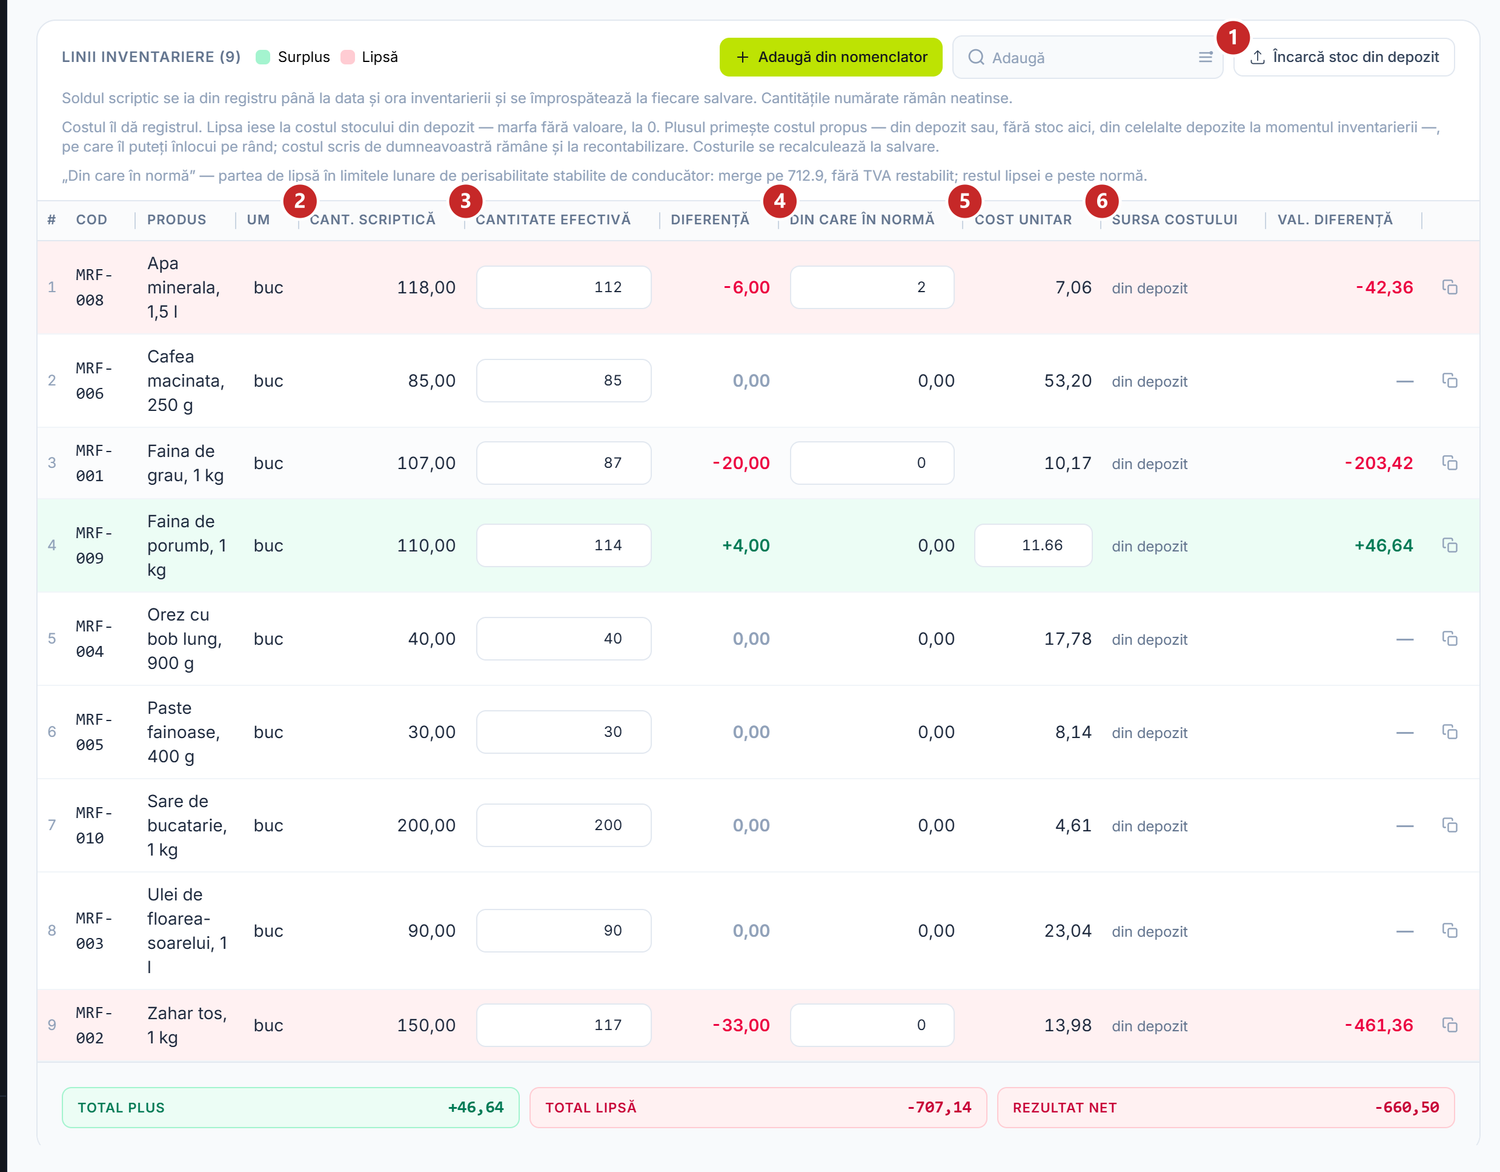The height and width of the screenshot is (1172, 1500).
Task: Edit effective quantity 90 for Ulei de floarea-soarelui
Action: click(x=564, y=930)
